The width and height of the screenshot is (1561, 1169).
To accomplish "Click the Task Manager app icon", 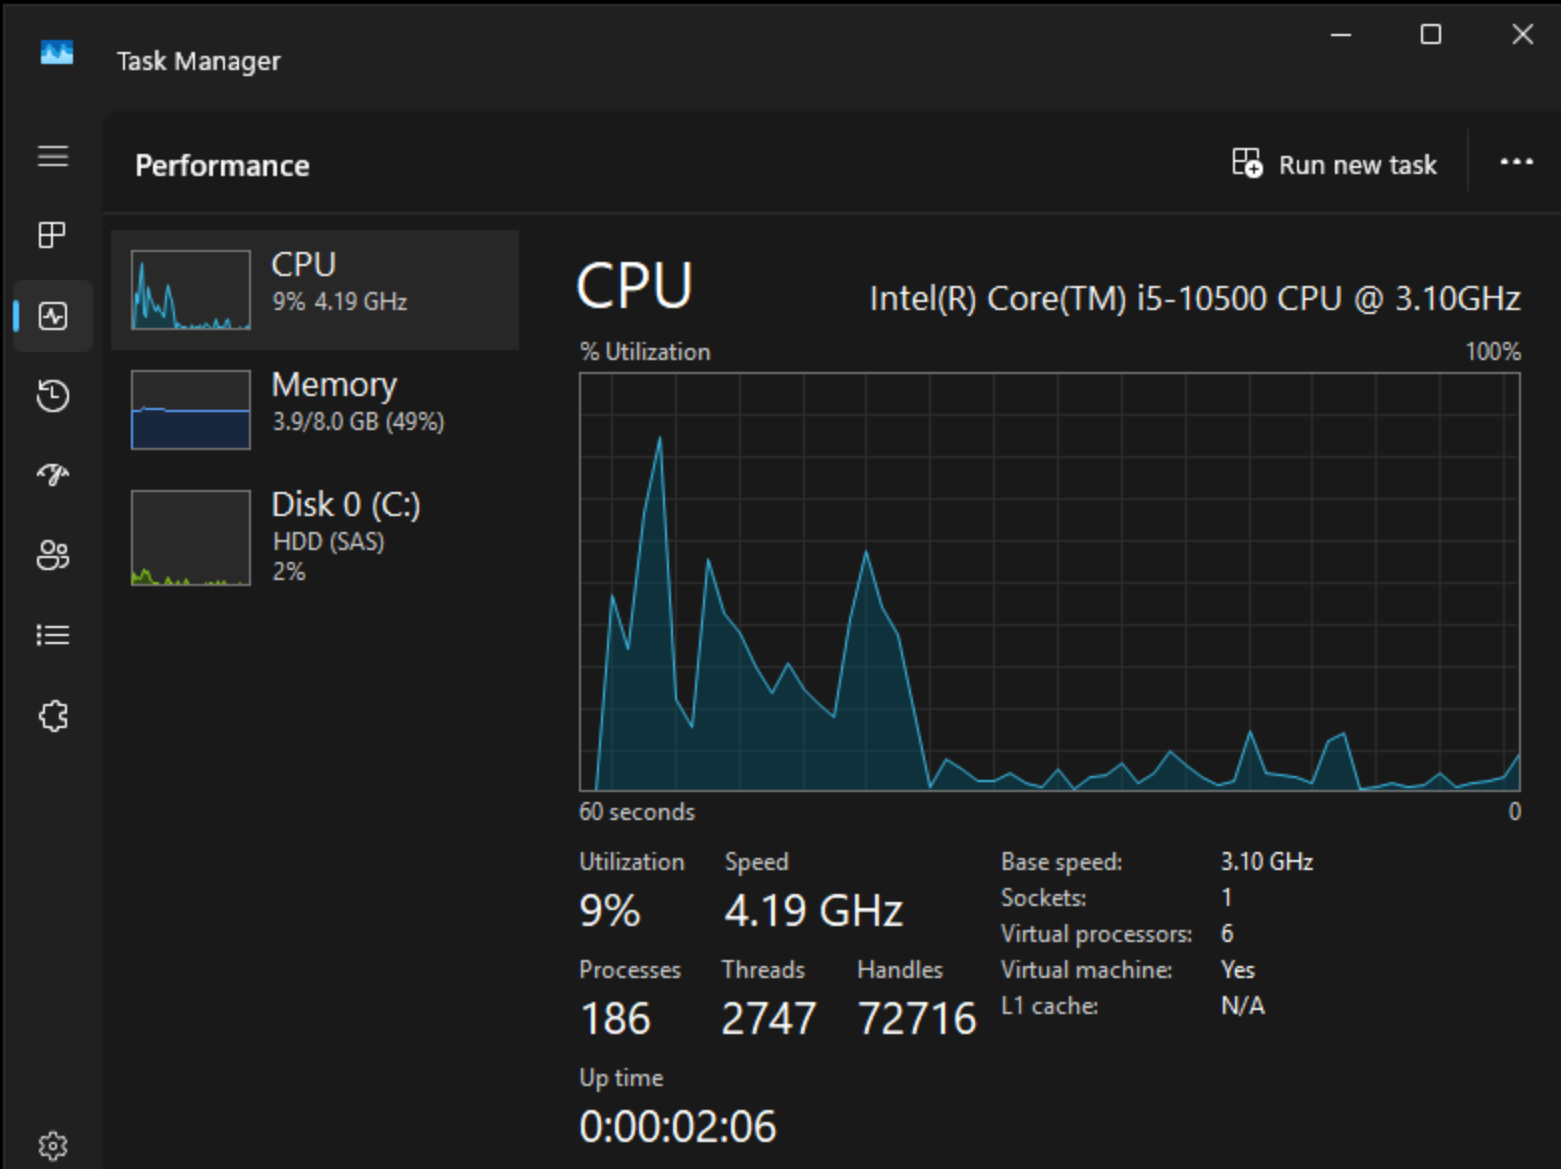I will [x=57, y=52].
